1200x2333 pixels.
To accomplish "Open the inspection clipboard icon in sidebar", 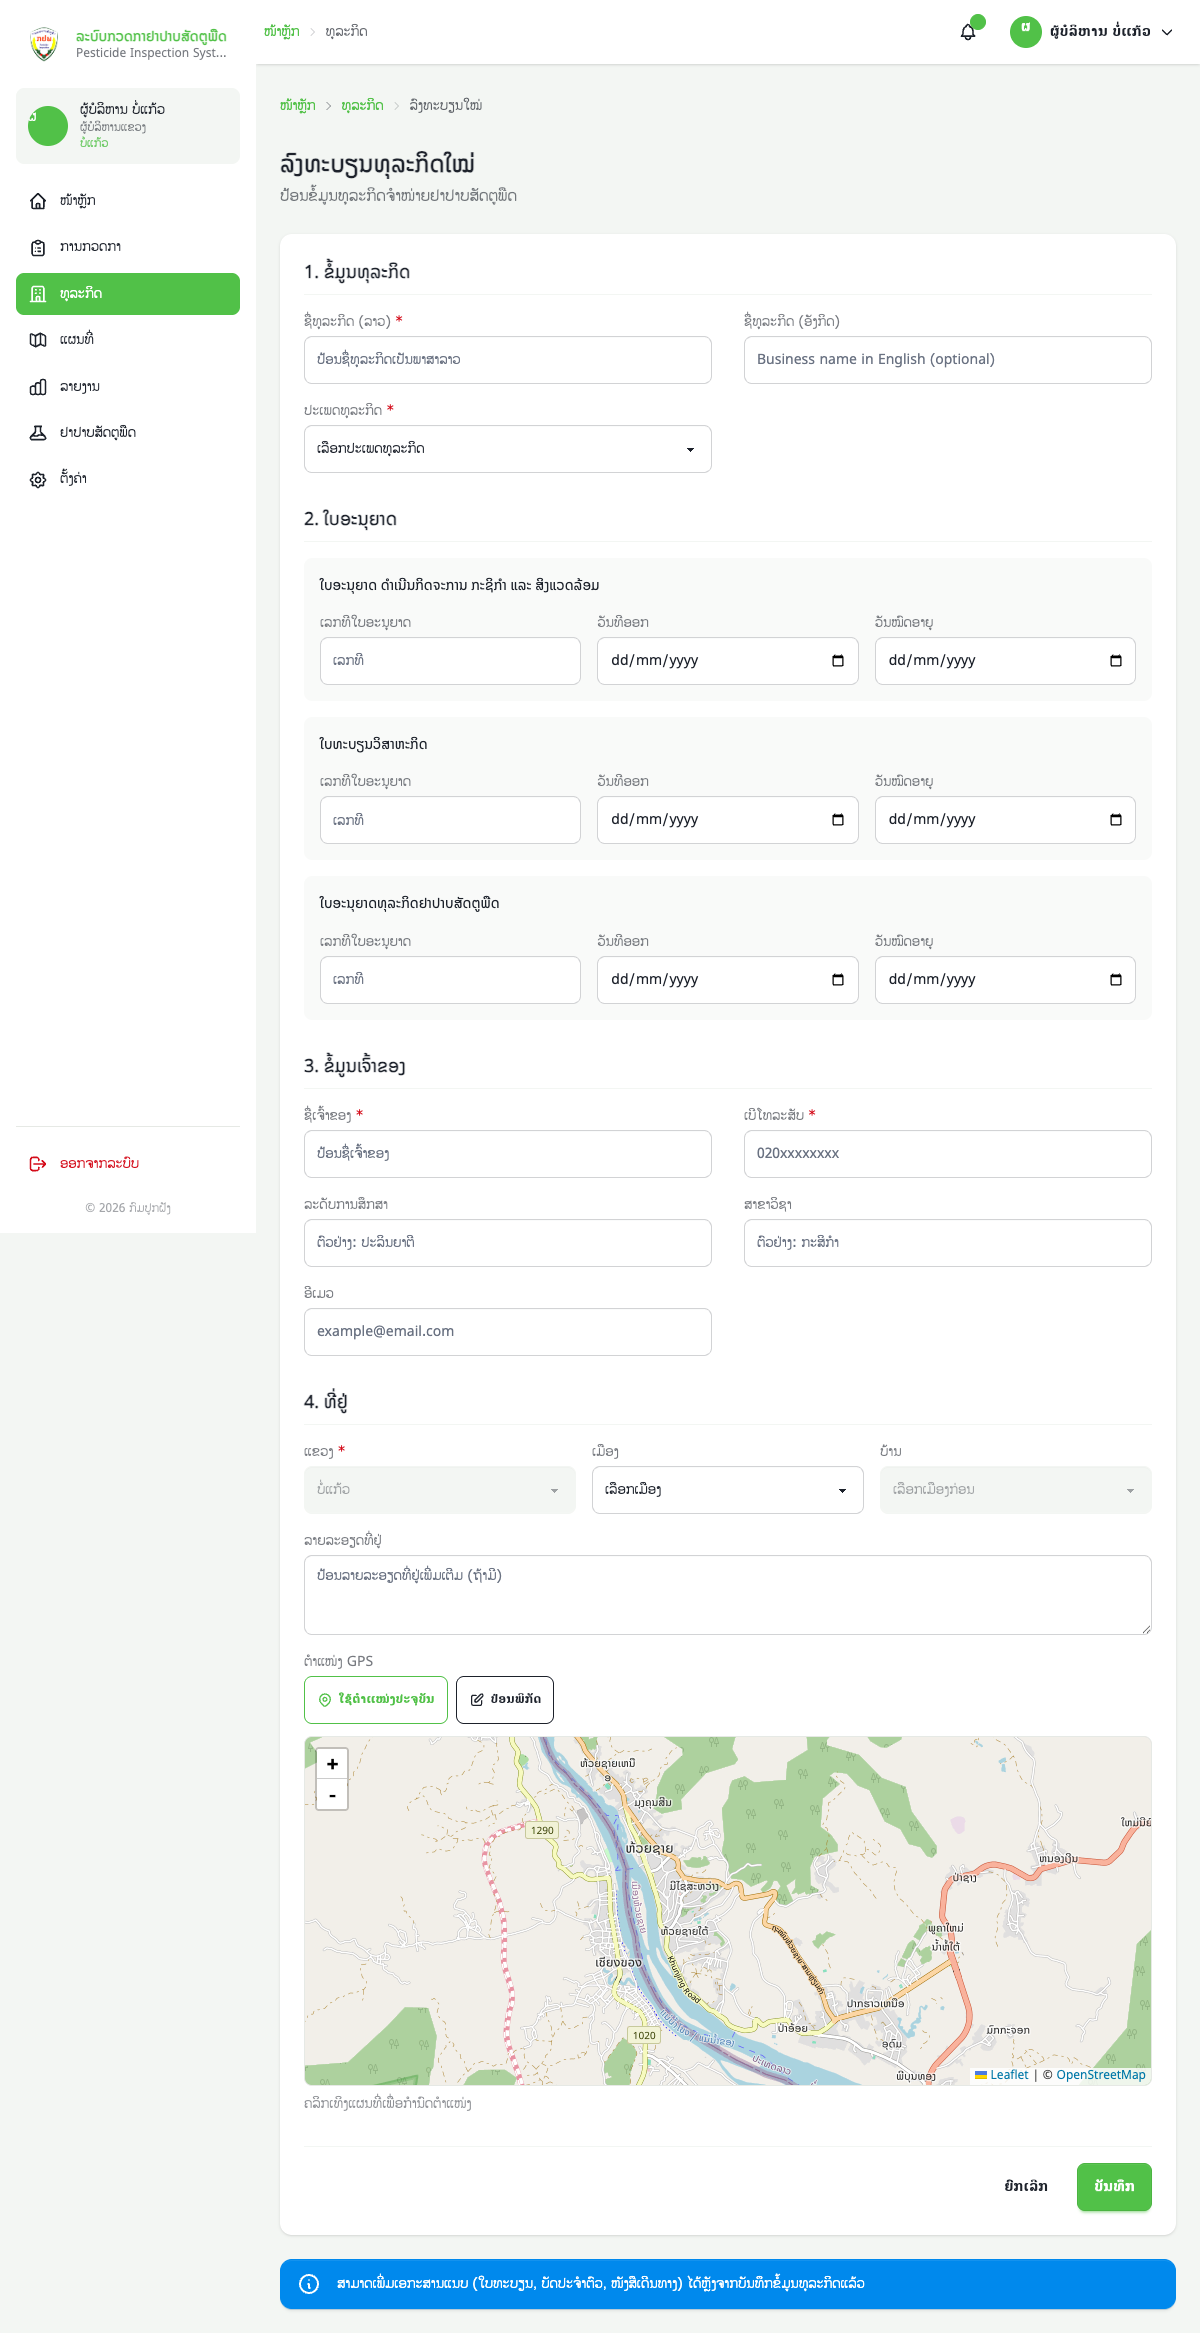I will [x=38, y=247].
